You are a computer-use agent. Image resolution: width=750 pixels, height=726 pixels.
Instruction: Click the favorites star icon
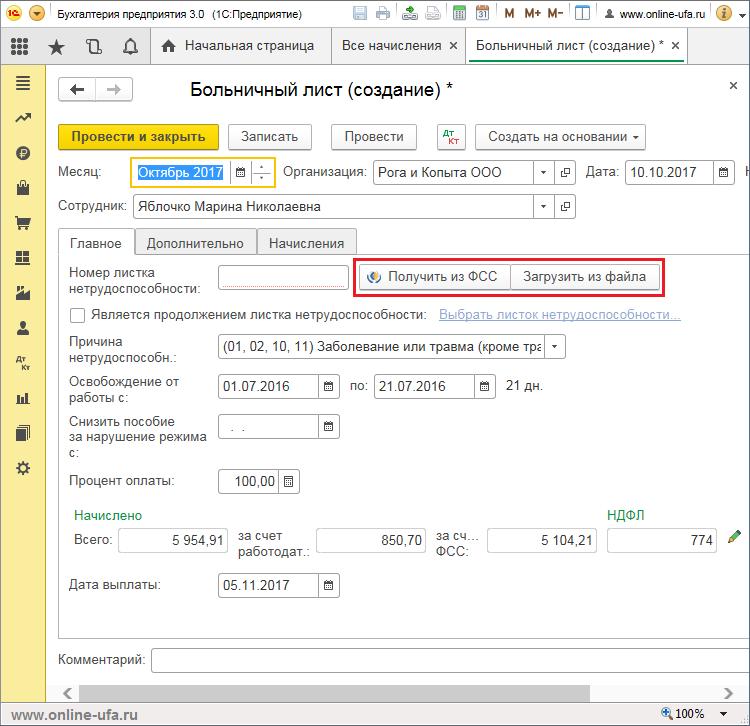56,46
